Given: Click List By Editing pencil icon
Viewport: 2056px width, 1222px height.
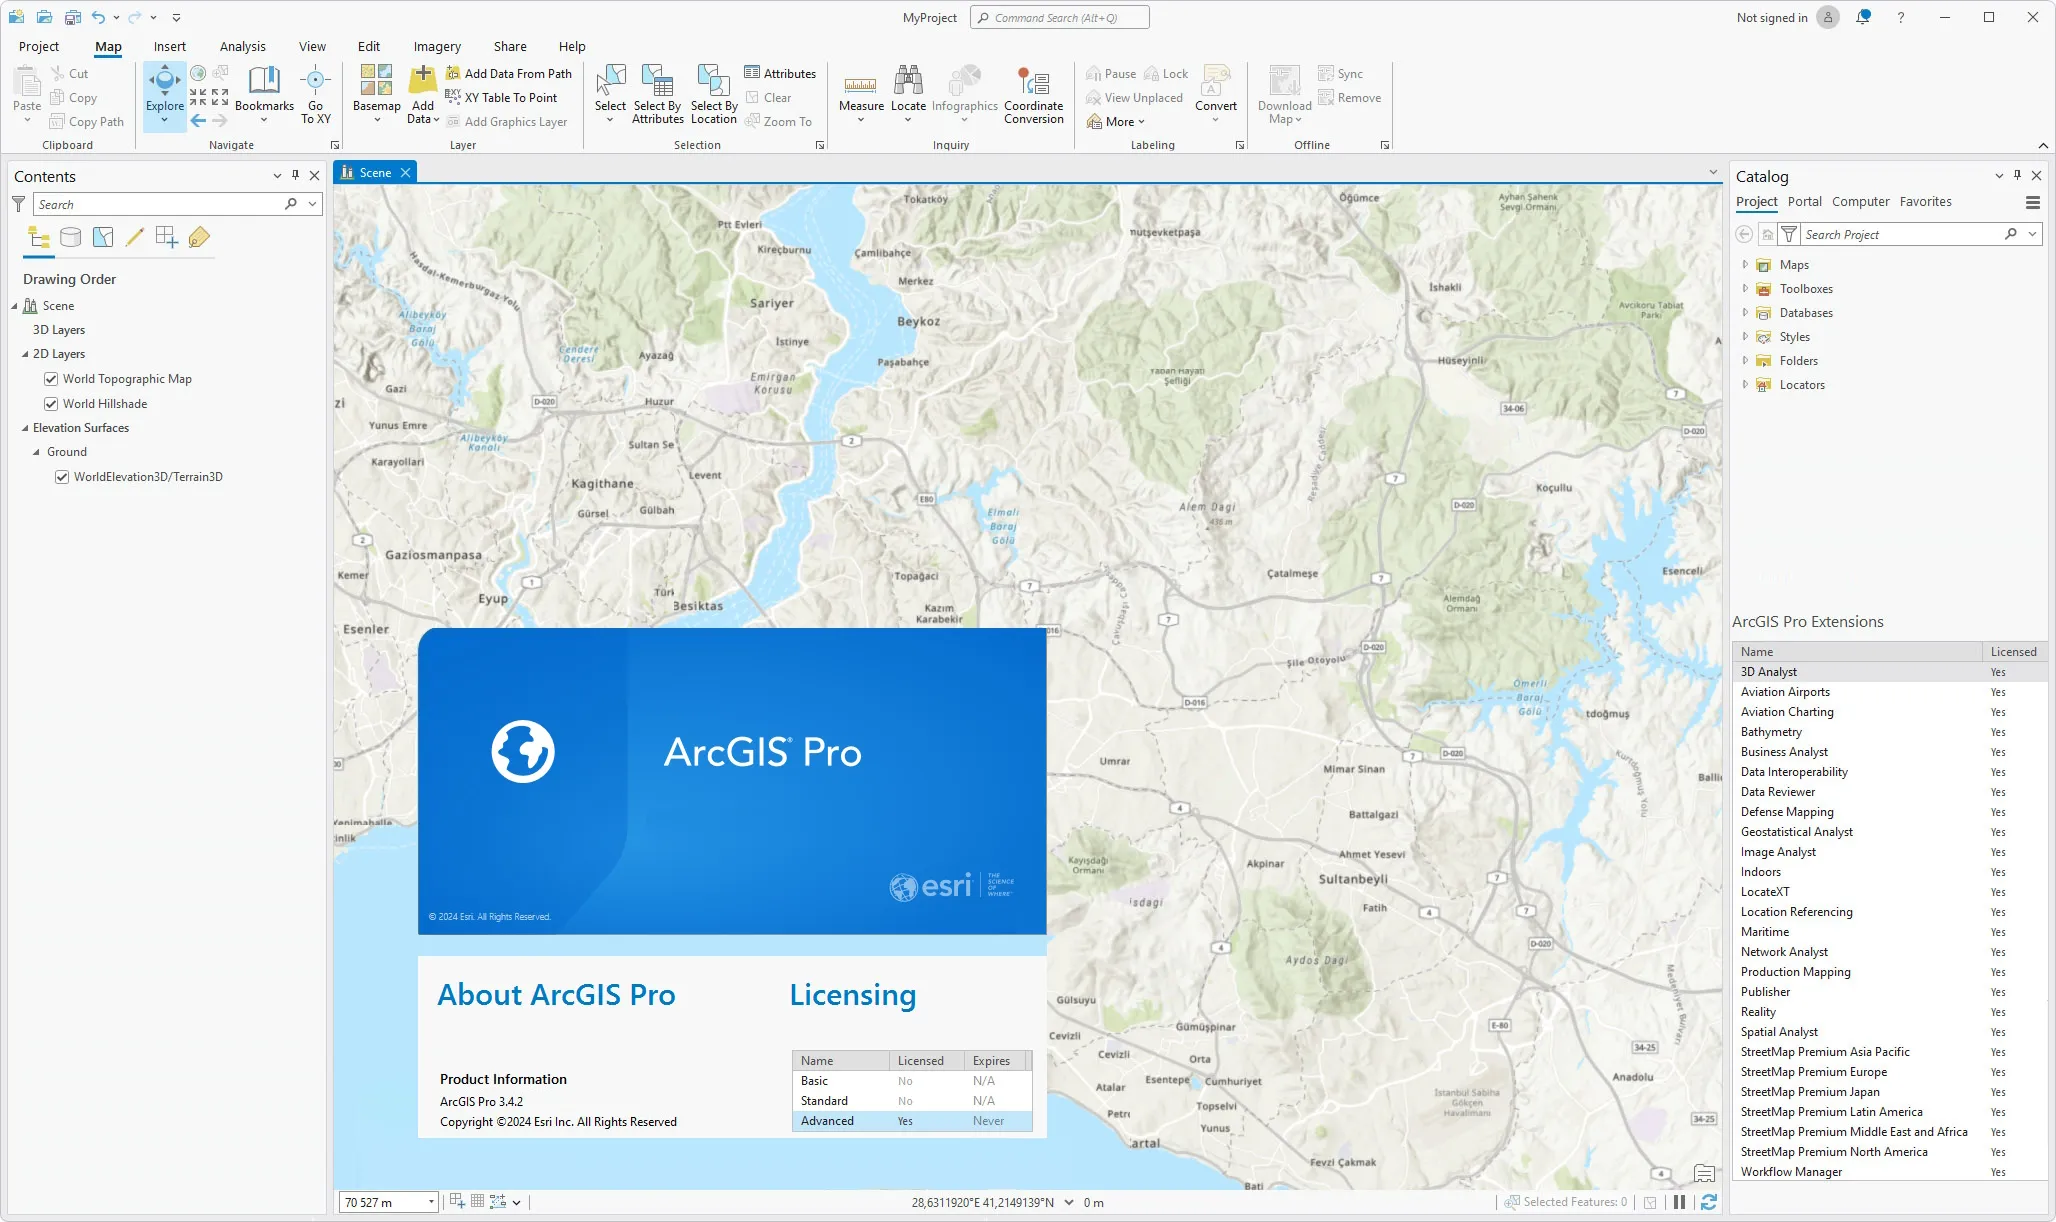Looking at the screenshot, I should (x=134, y=237).
